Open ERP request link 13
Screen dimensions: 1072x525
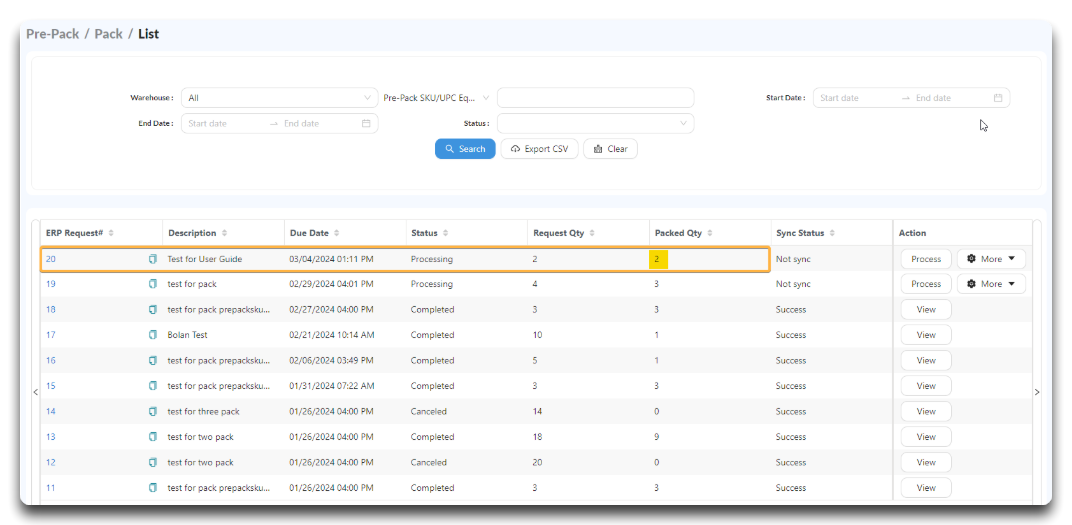coord(51,437)
